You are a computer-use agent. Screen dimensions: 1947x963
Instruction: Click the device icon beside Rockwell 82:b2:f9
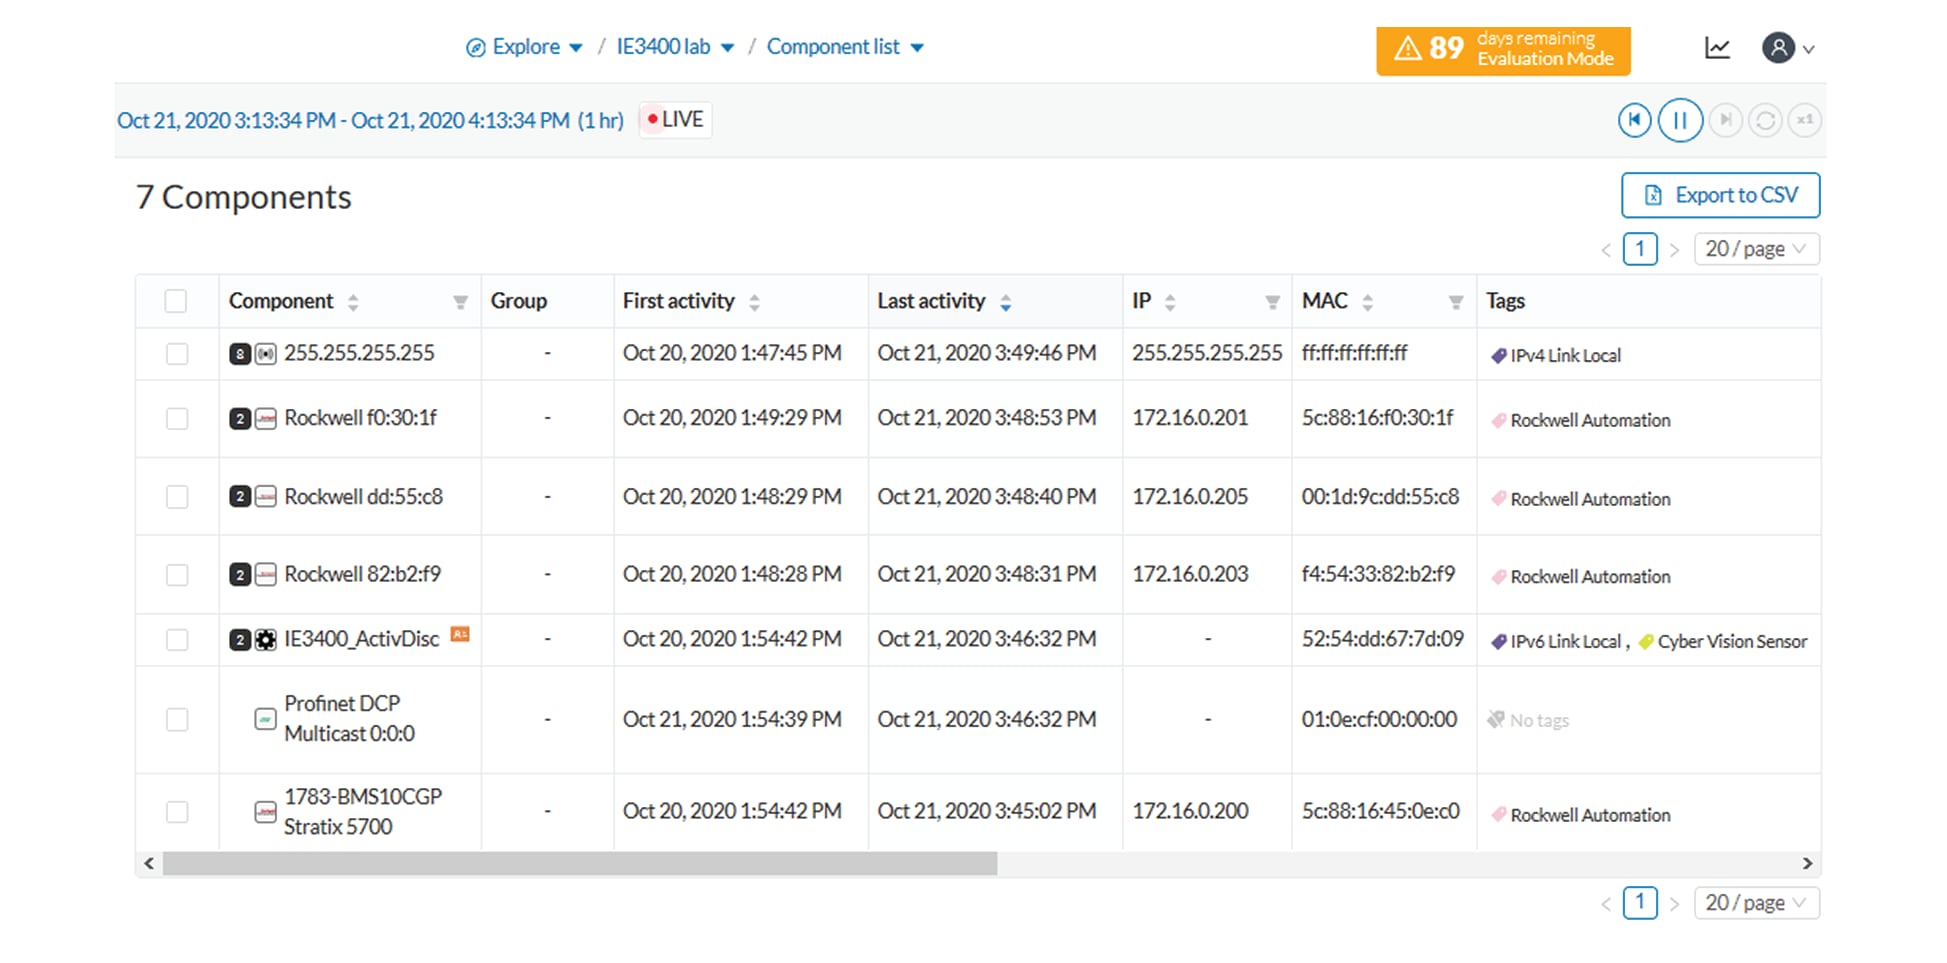coord(265,575)
